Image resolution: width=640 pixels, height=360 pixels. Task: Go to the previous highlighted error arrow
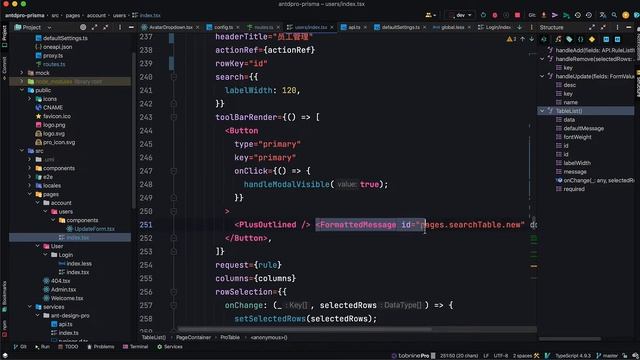click(522, 39)
